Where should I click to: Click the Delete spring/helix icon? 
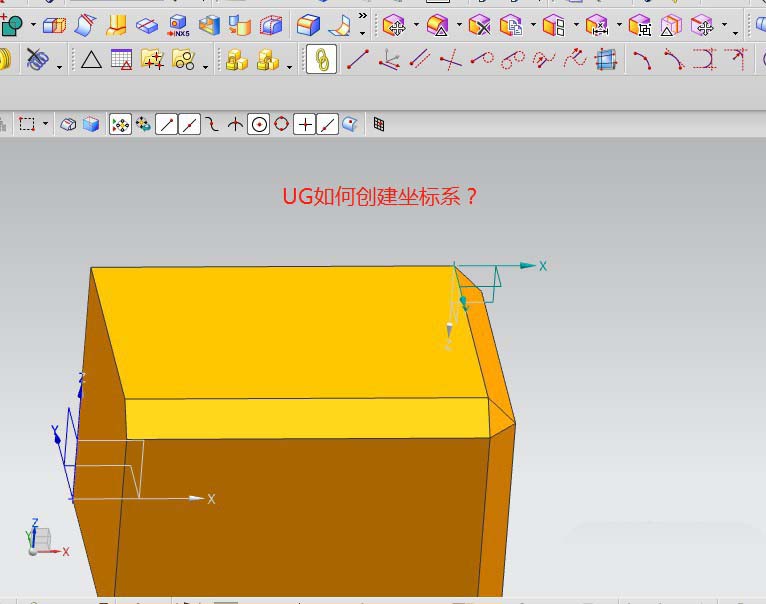(x=37, y=59)
